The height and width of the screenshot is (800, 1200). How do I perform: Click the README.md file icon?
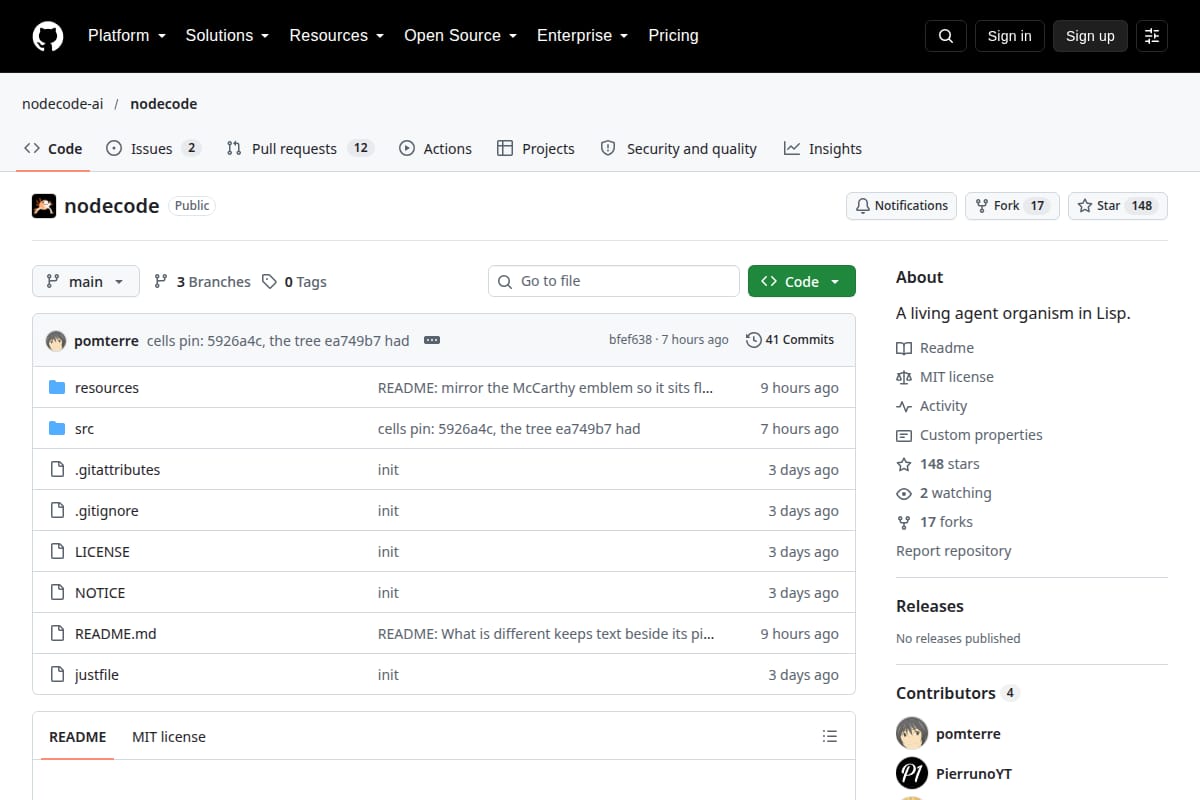click(x=57, y=634)
